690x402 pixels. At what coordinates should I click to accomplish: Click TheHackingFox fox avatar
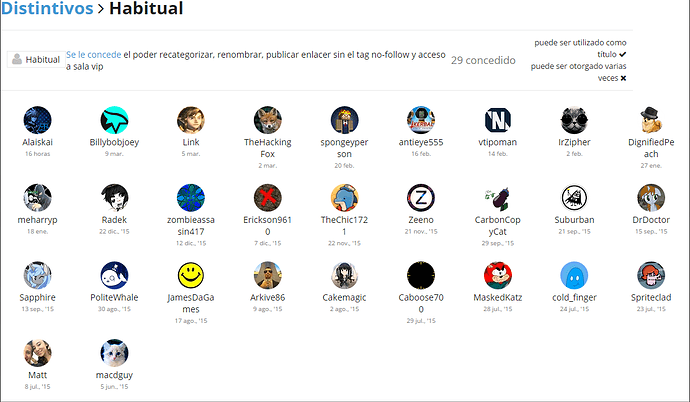(x=268, y=120)
